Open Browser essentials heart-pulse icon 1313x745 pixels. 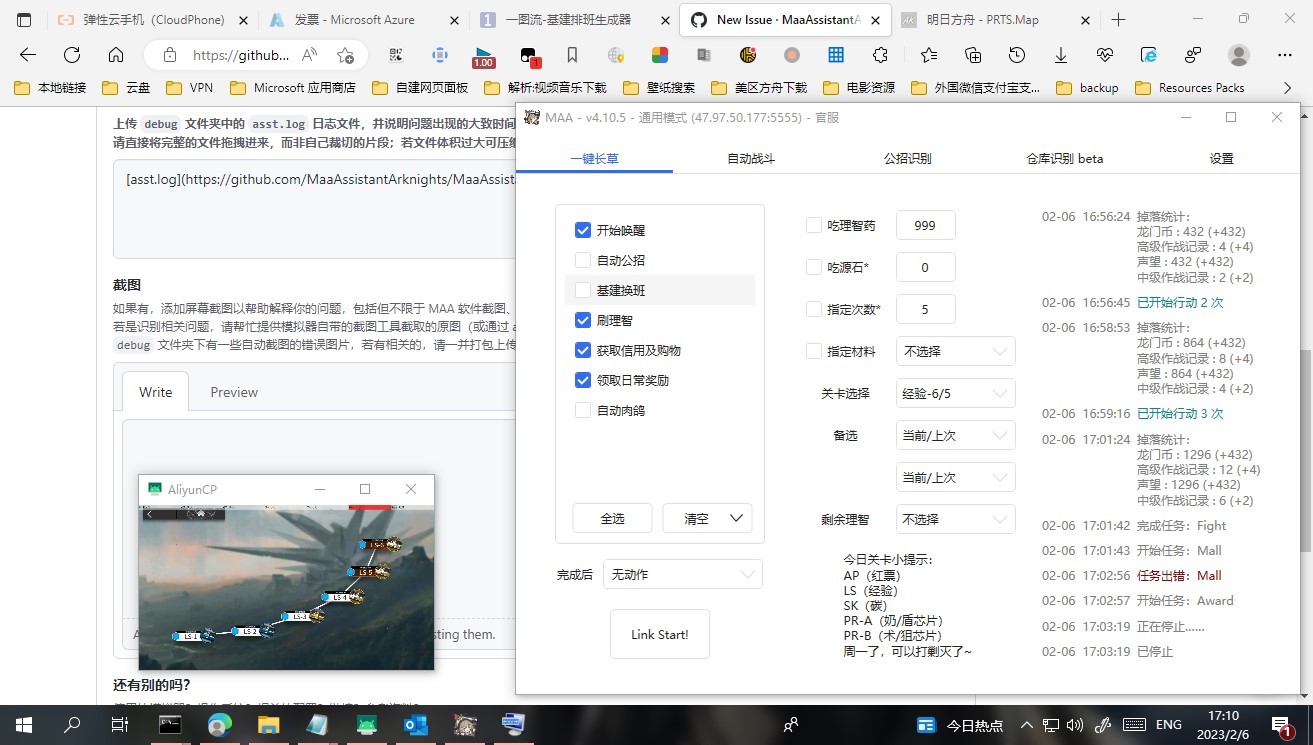pos(1105,56)
